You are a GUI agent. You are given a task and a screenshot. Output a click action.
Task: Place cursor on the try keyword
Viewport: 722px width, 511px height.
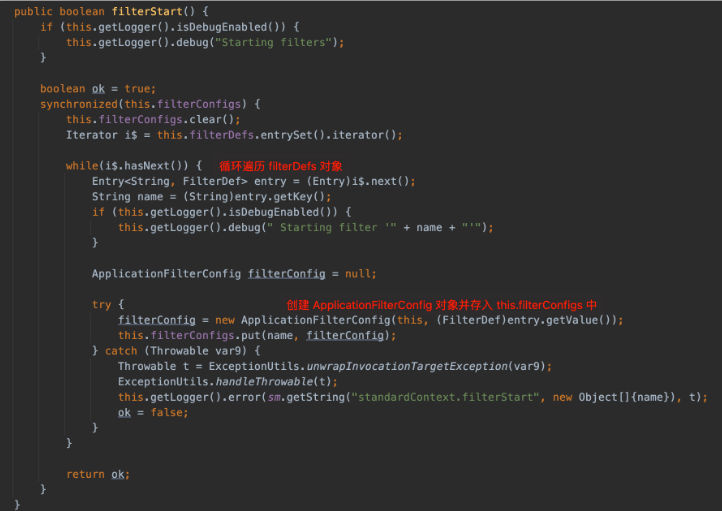pyautogui.click(x=102, y=304)
